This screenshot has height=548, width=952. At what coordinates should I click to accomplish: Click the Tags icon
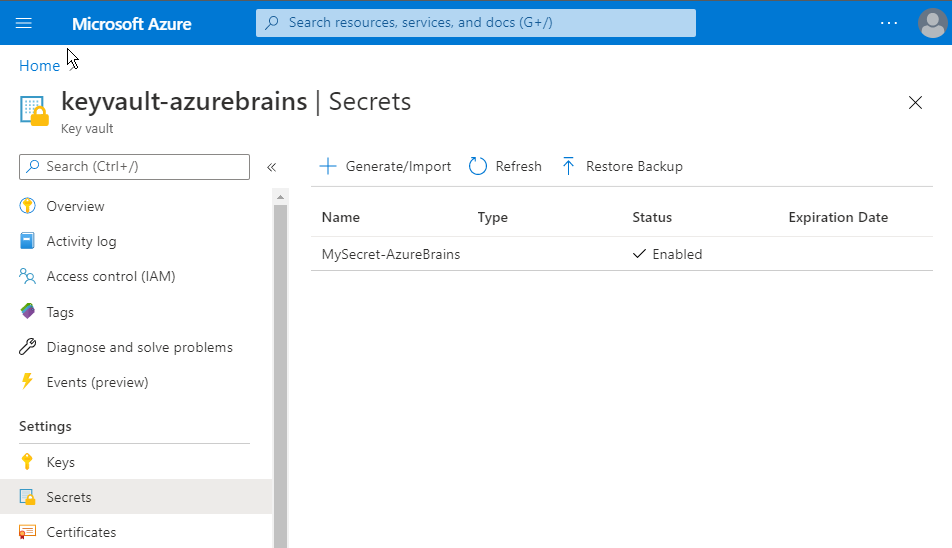coord(27,311)
